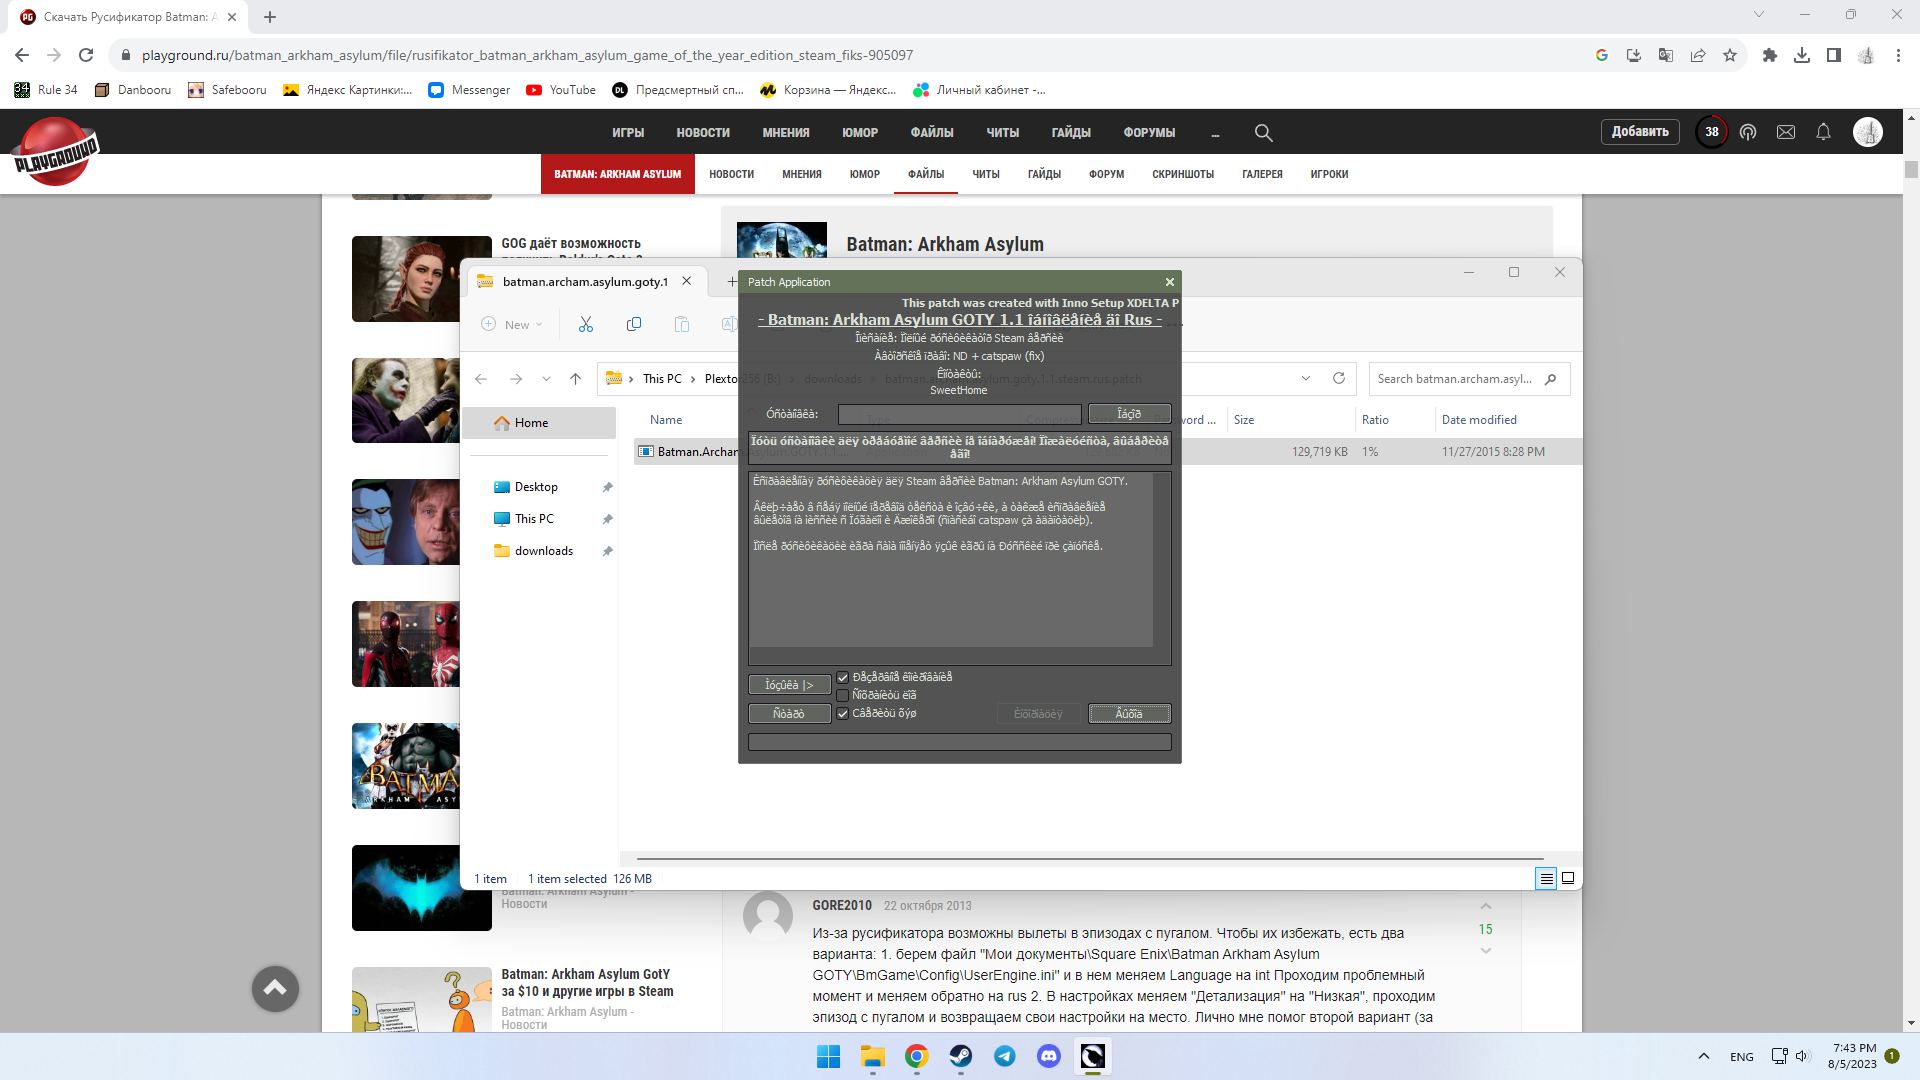Open the ГАЙДЫ item in top site menu
Image resolution: width=1920 pixels, height=1080 pixels.
1070,132
